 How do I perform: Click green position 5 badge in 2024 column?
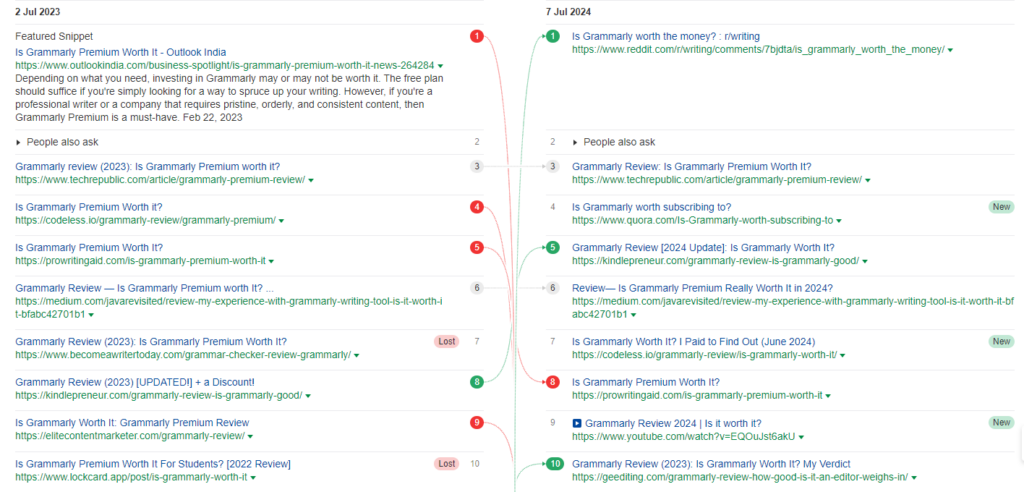click(552, 248)
